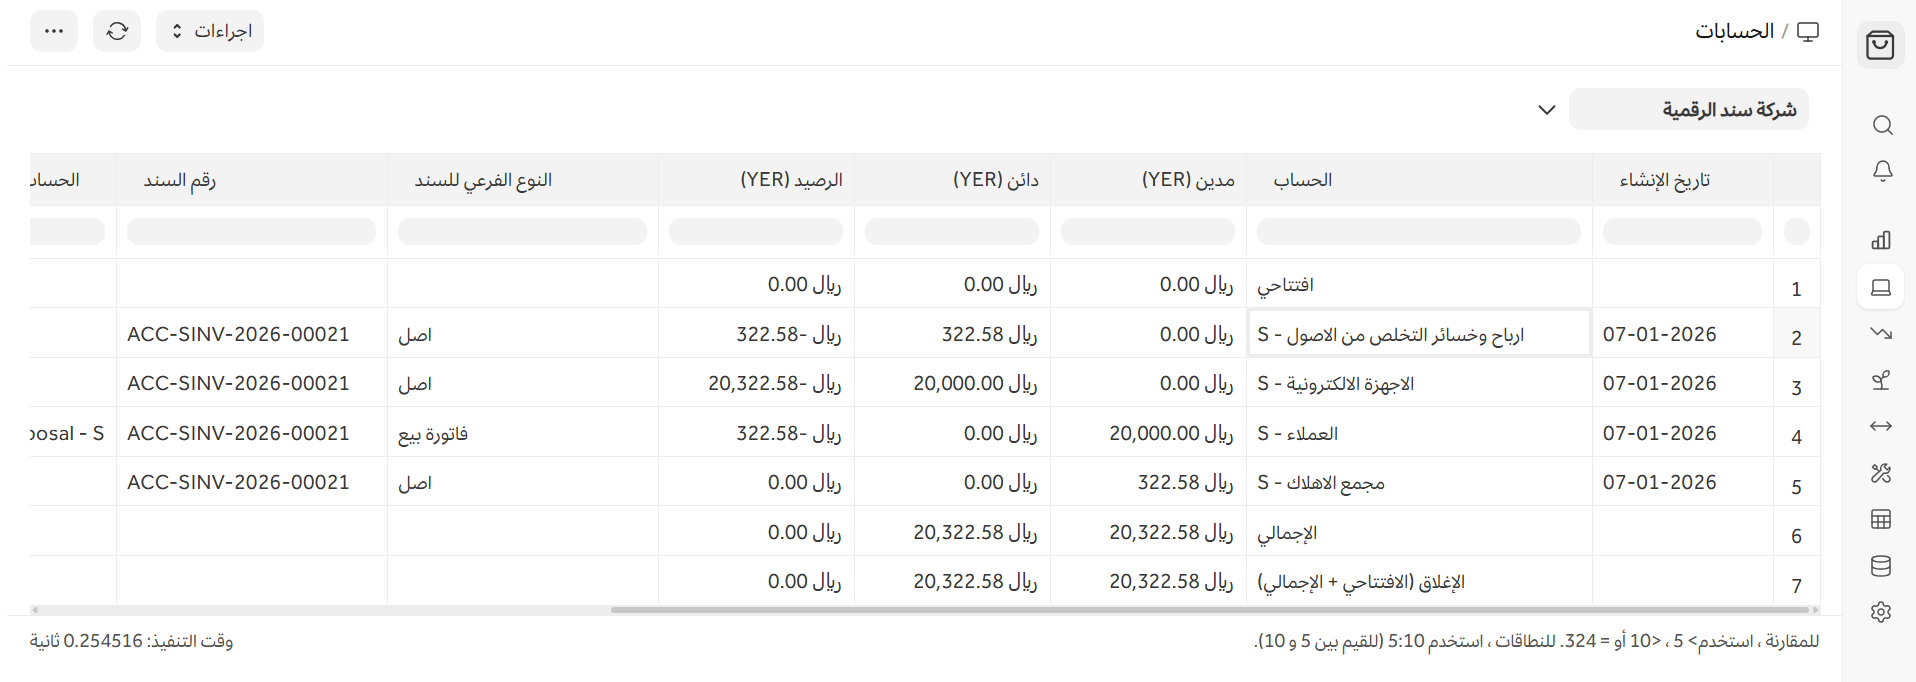Open settings gear in sidebar
Screen dimensions: 1916x682
pyautogui.click(x=1881, y=612)
